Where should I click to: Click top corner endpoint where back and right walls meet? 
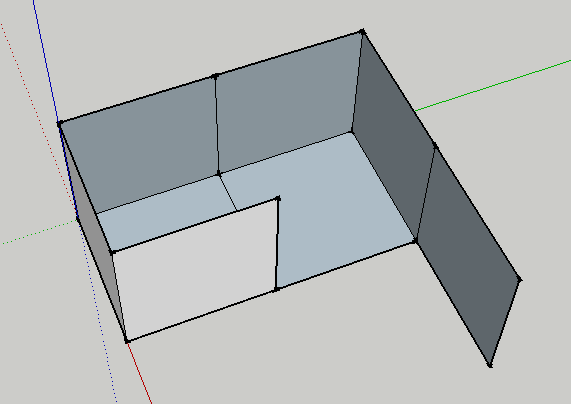(362, 32)
